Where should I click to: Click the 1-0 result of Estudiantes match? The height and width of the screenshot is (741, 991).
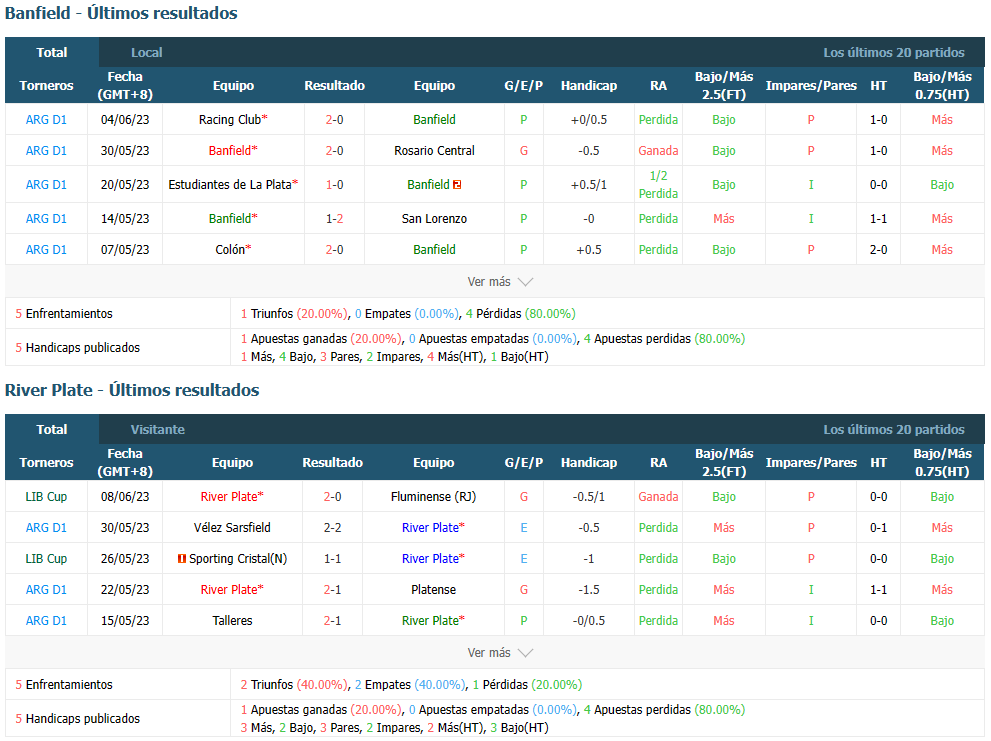(x=334, y=185)
